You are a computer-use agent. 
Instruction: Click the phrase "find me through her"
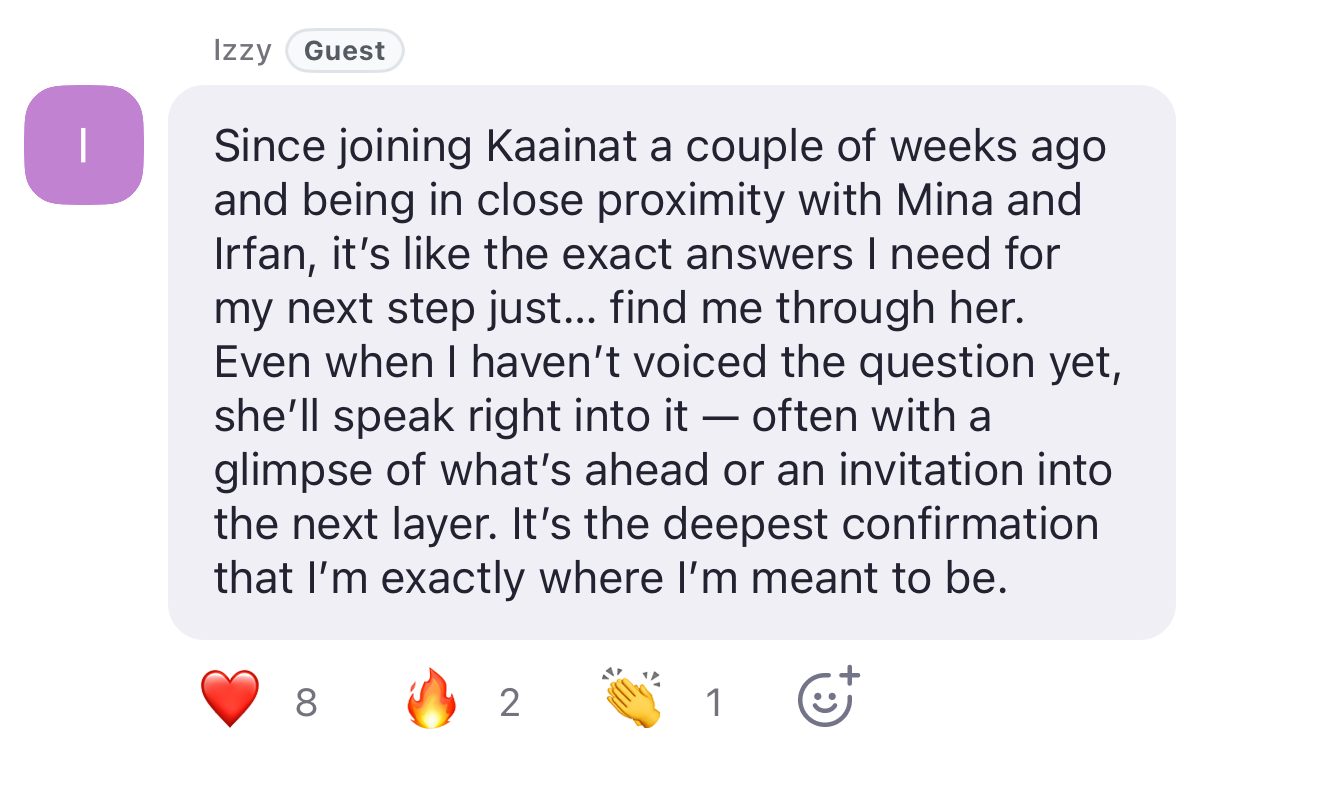(x=818, y=309)
